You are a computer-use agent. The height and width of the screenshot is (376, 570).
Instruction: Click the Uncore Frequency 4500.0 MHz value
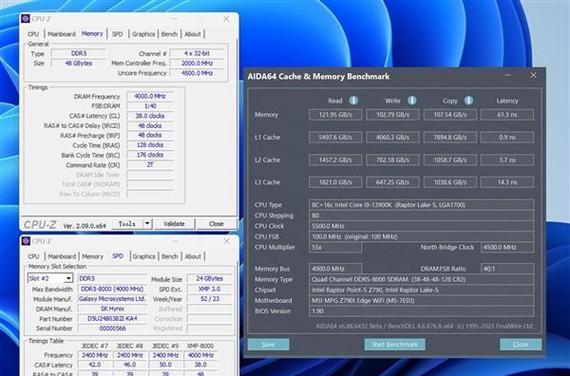click(x=197, y=73)
